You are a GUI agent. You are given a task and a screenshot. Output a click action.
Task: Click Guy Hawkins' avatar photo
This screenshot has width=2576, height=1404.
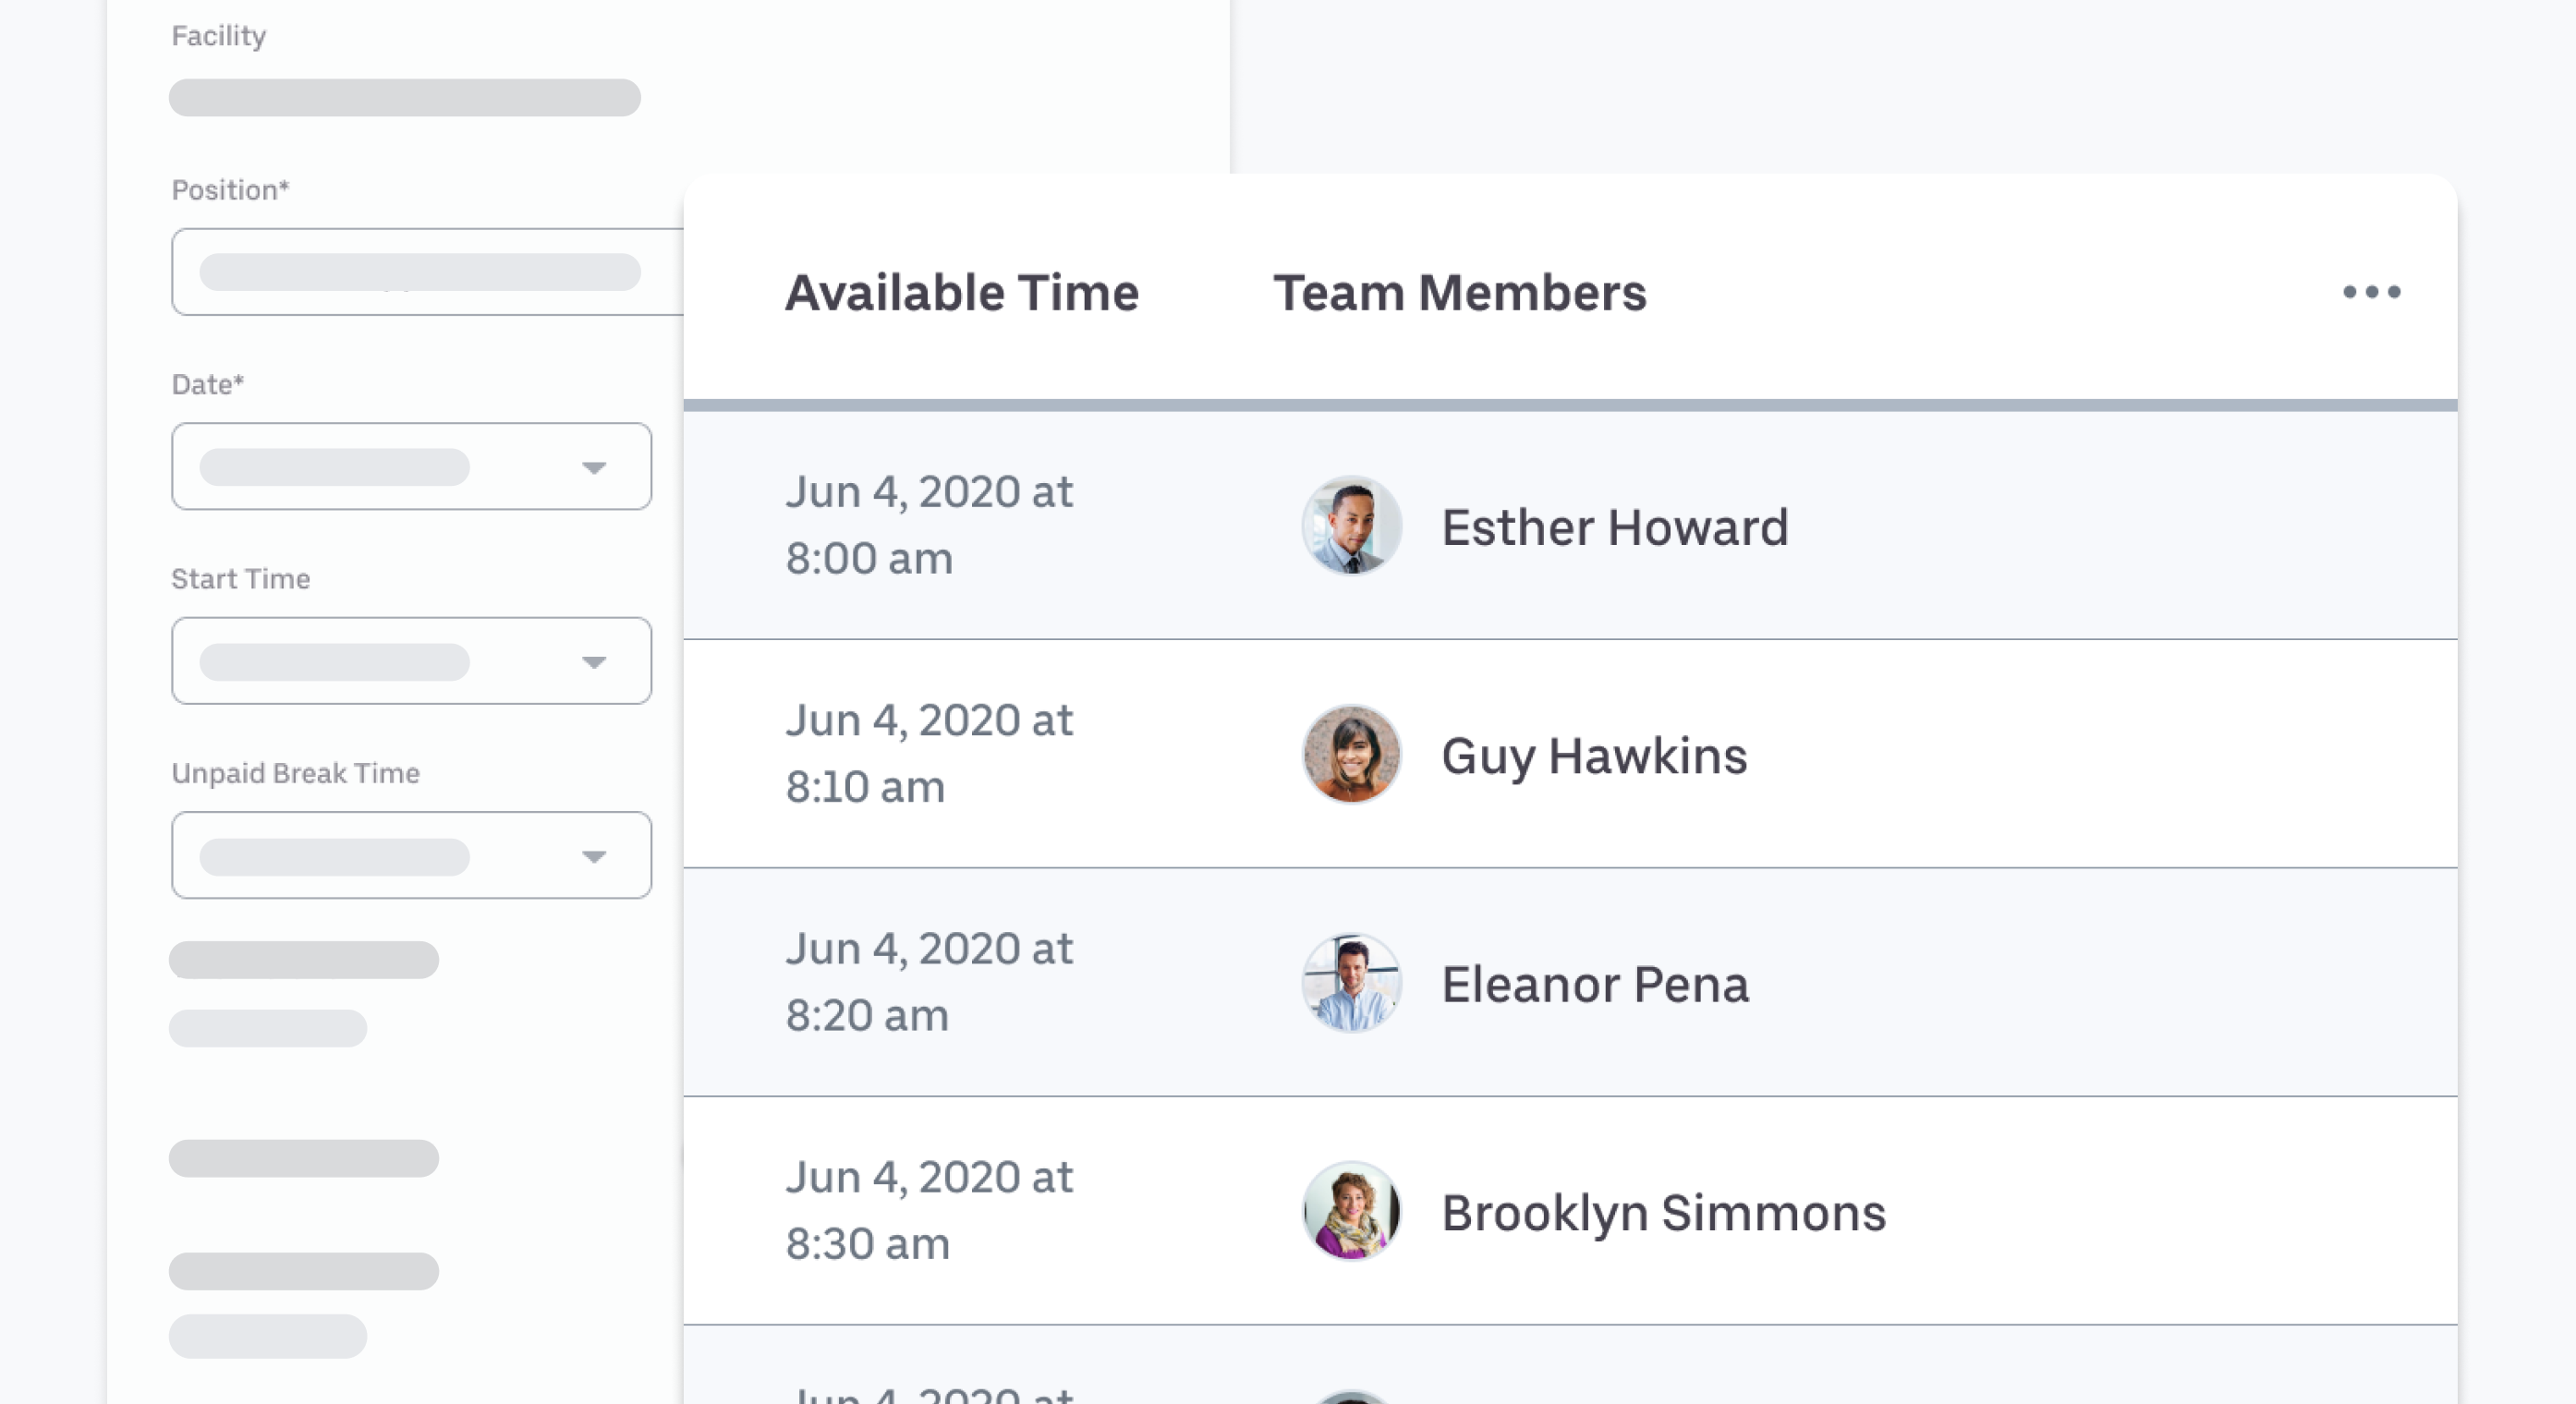click(x=1351, y=754)
